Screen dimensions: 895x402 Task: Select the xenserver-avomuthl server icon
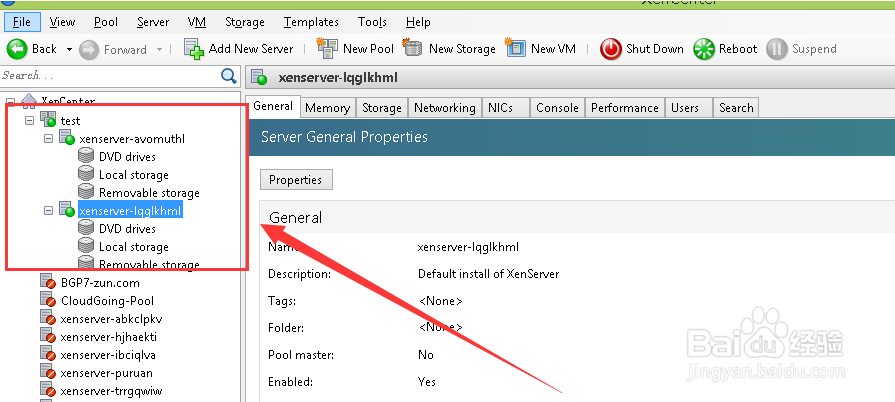[67, 138]
